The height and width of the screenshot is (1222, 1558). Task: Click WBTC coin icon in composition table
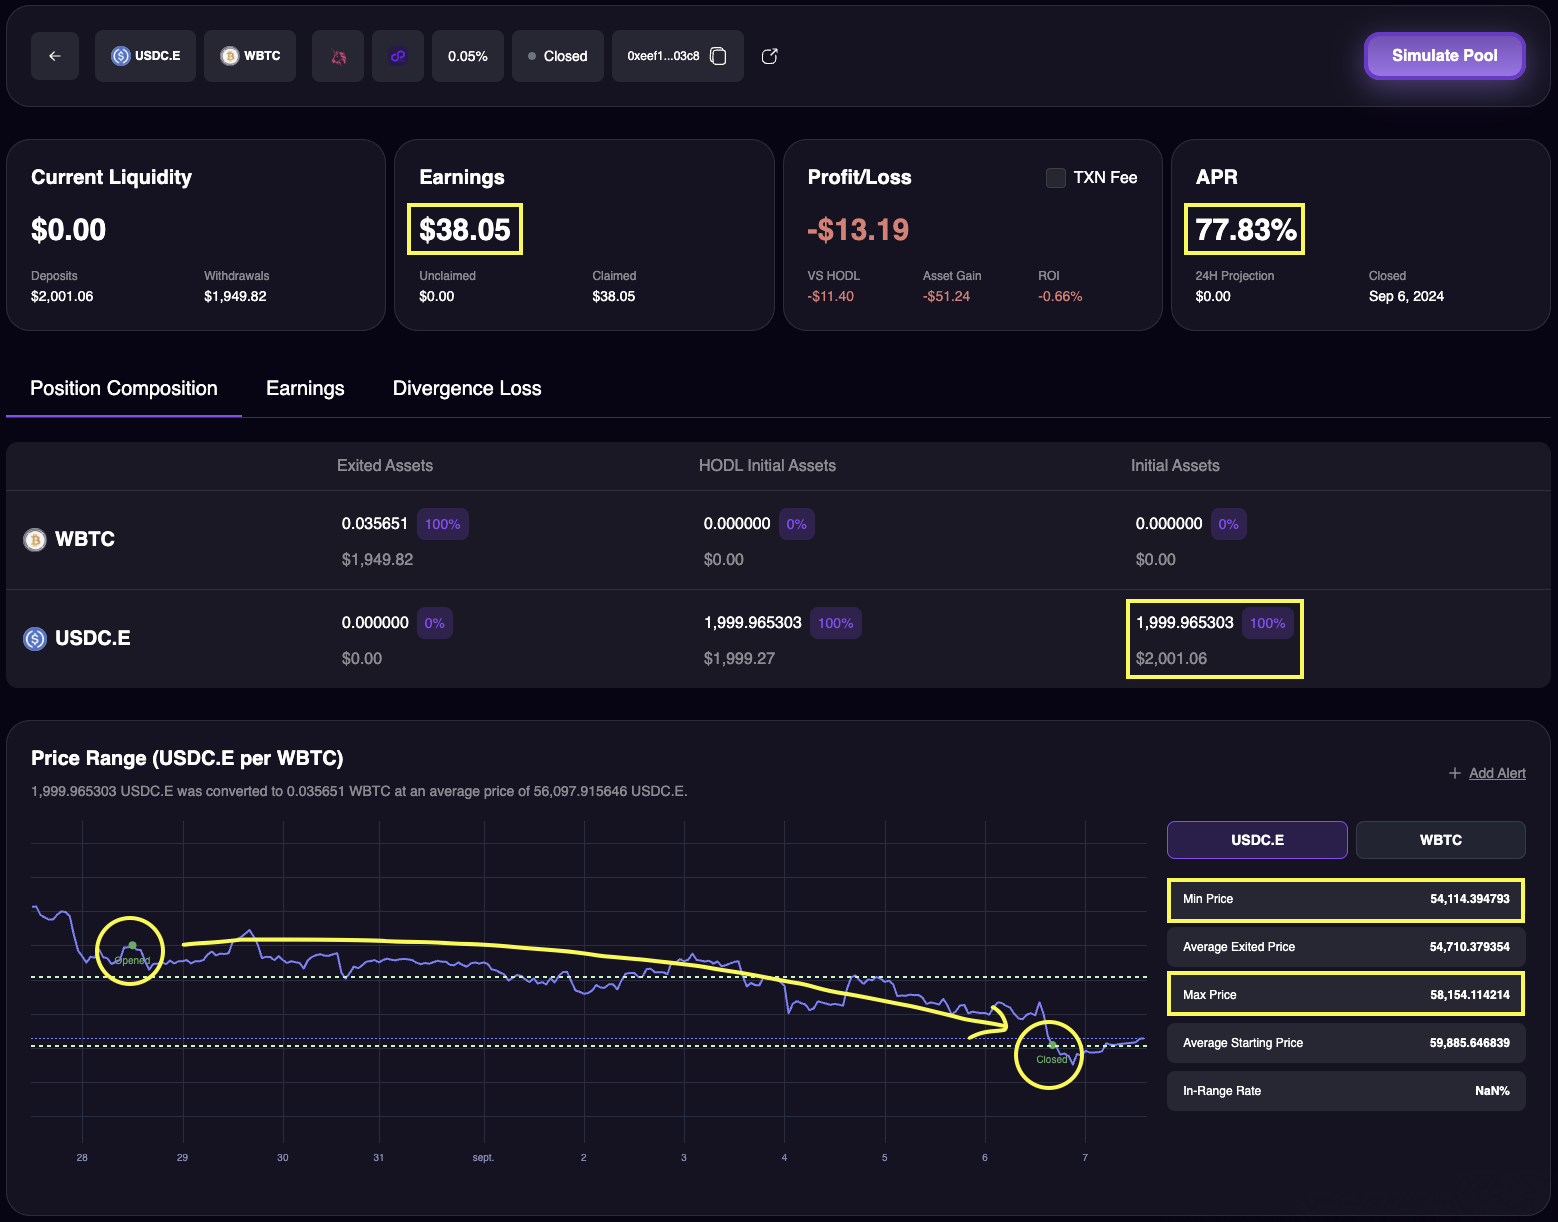click(35, 540)
